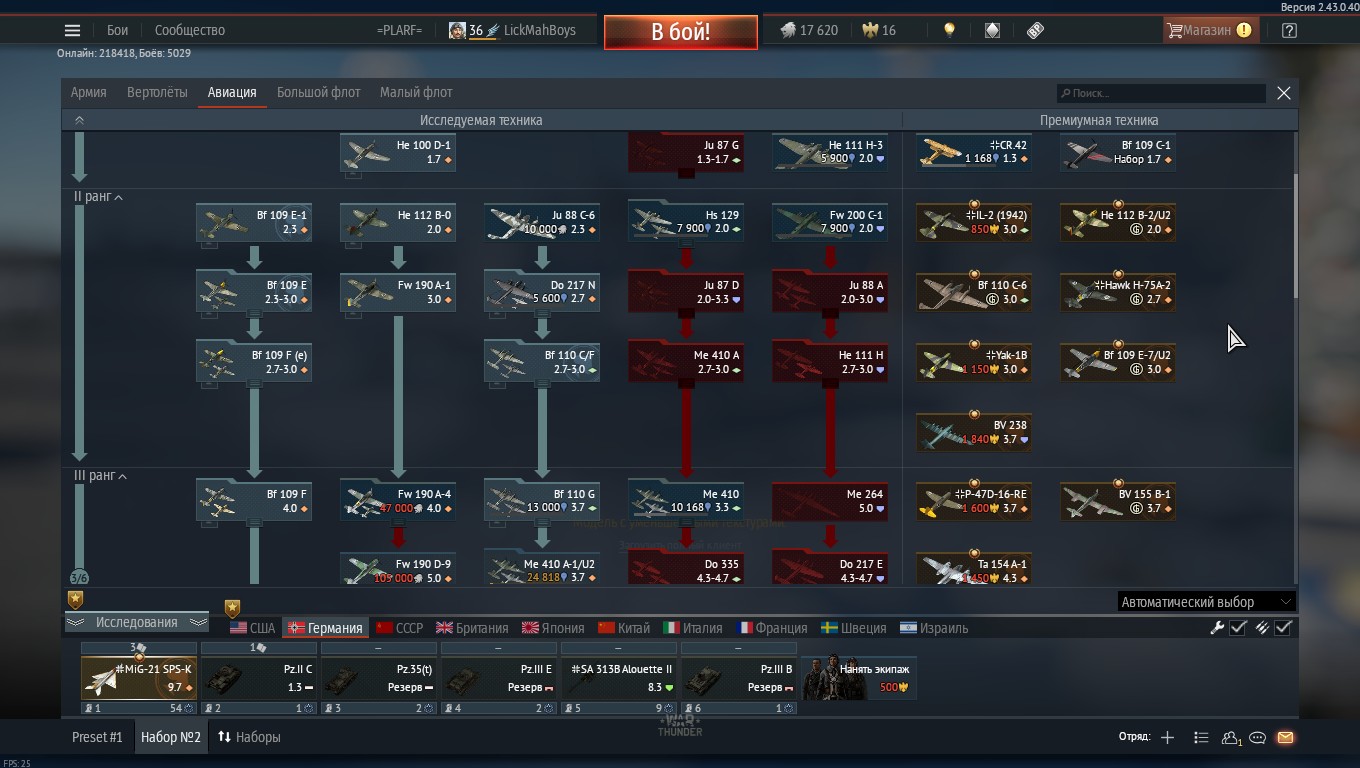
Task: Click the Исследования panel right chevron
Action: (198, 622)
